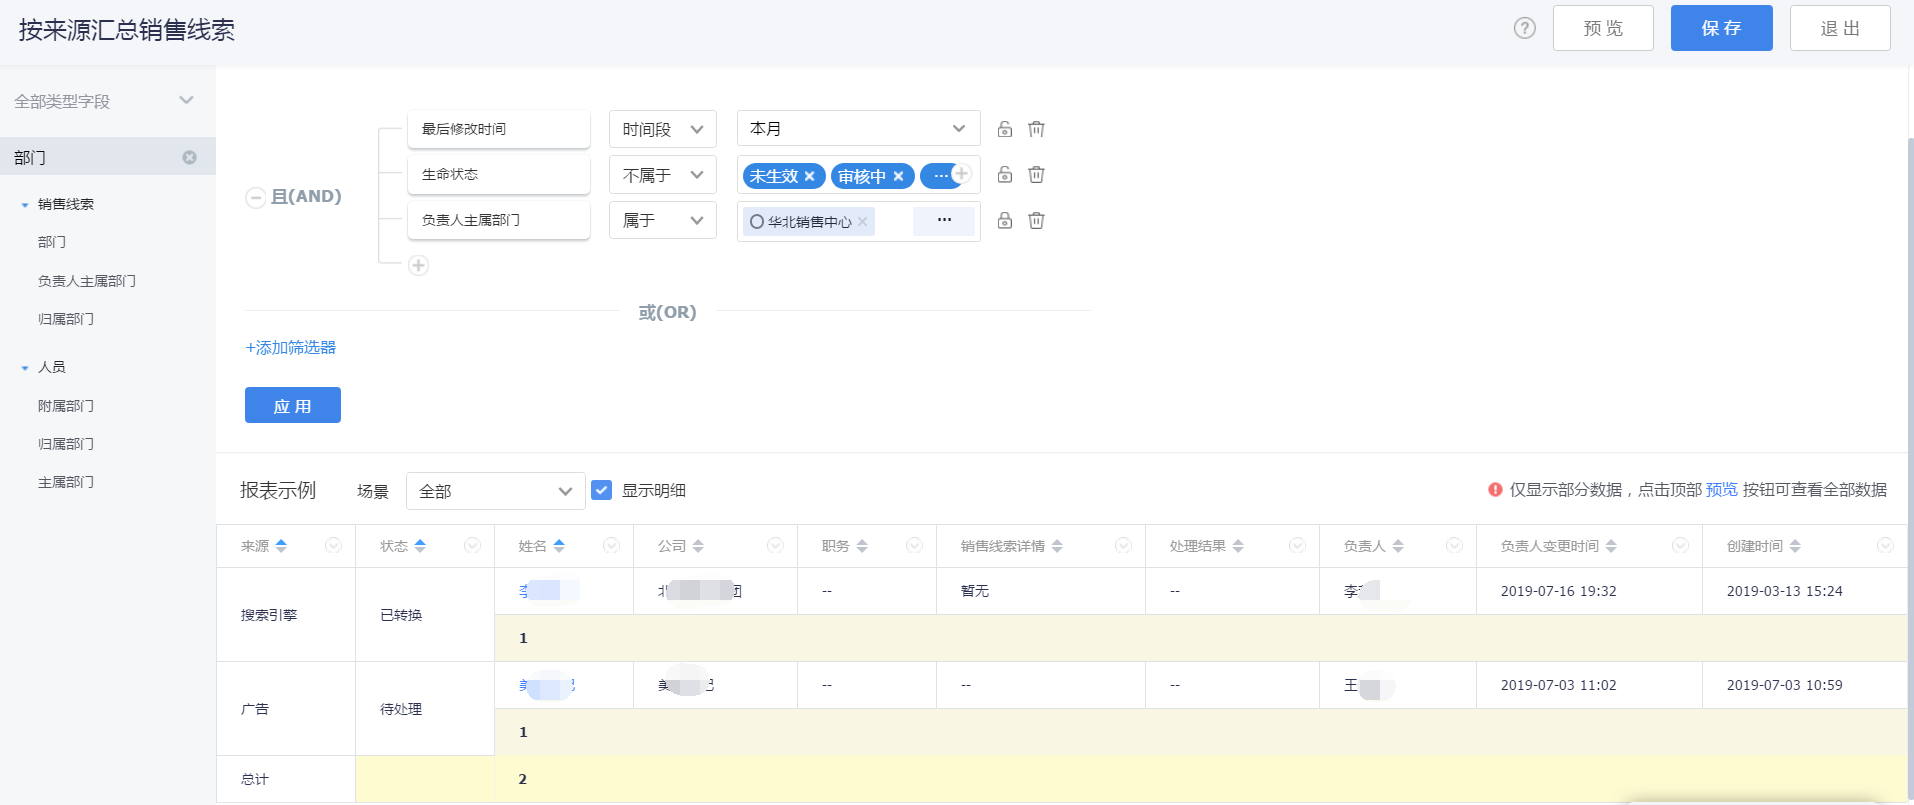Sort by the 负责人 column

[x=1398, y=546]
